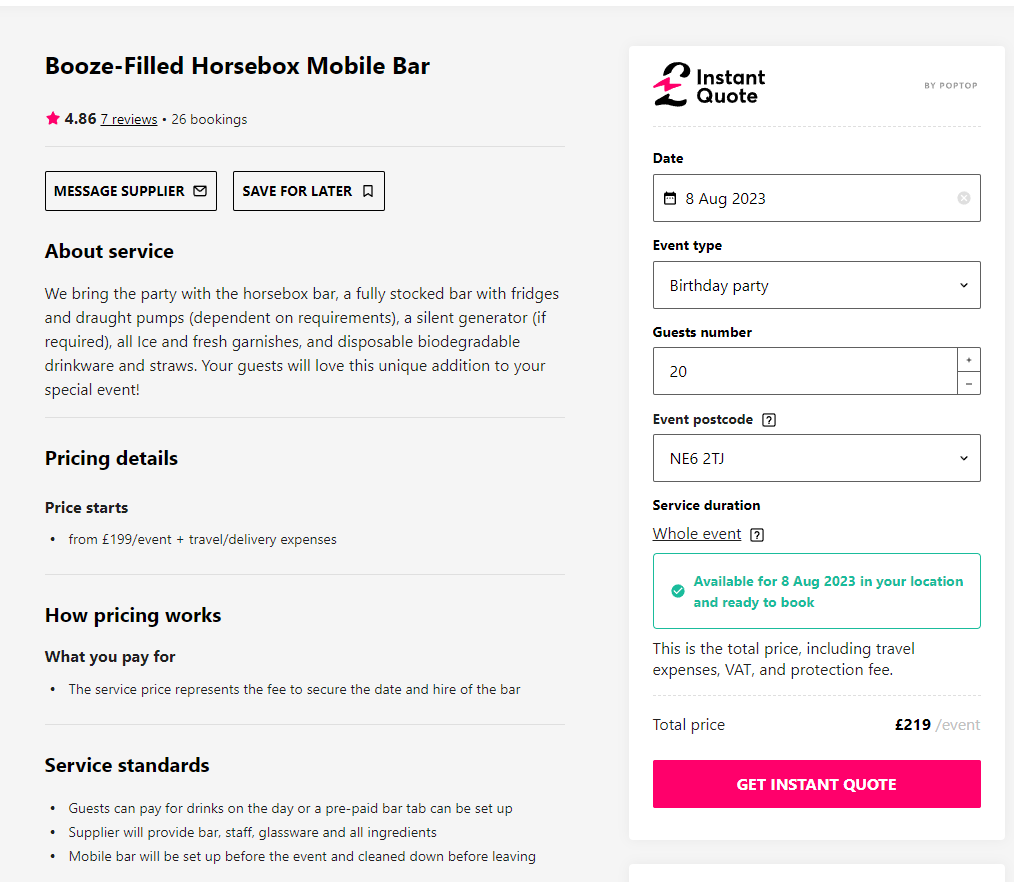This screenshot has width=1014, height=882.
Task: Click the Save for Later button
Action: (308, 191)
